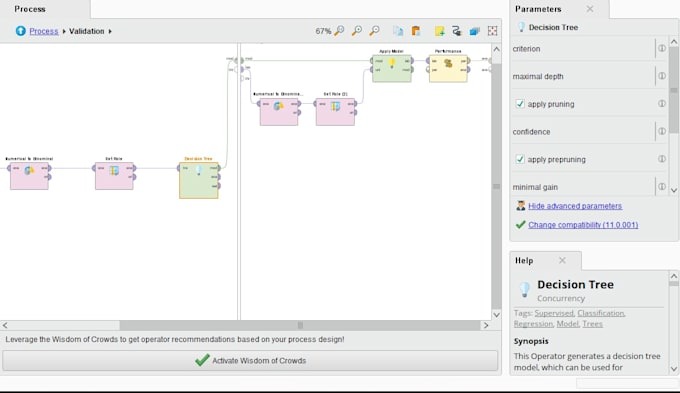This screenshot has height=393, width=680.
Task: Toggle apply pruning checkbox
Action: click(520, 104)
